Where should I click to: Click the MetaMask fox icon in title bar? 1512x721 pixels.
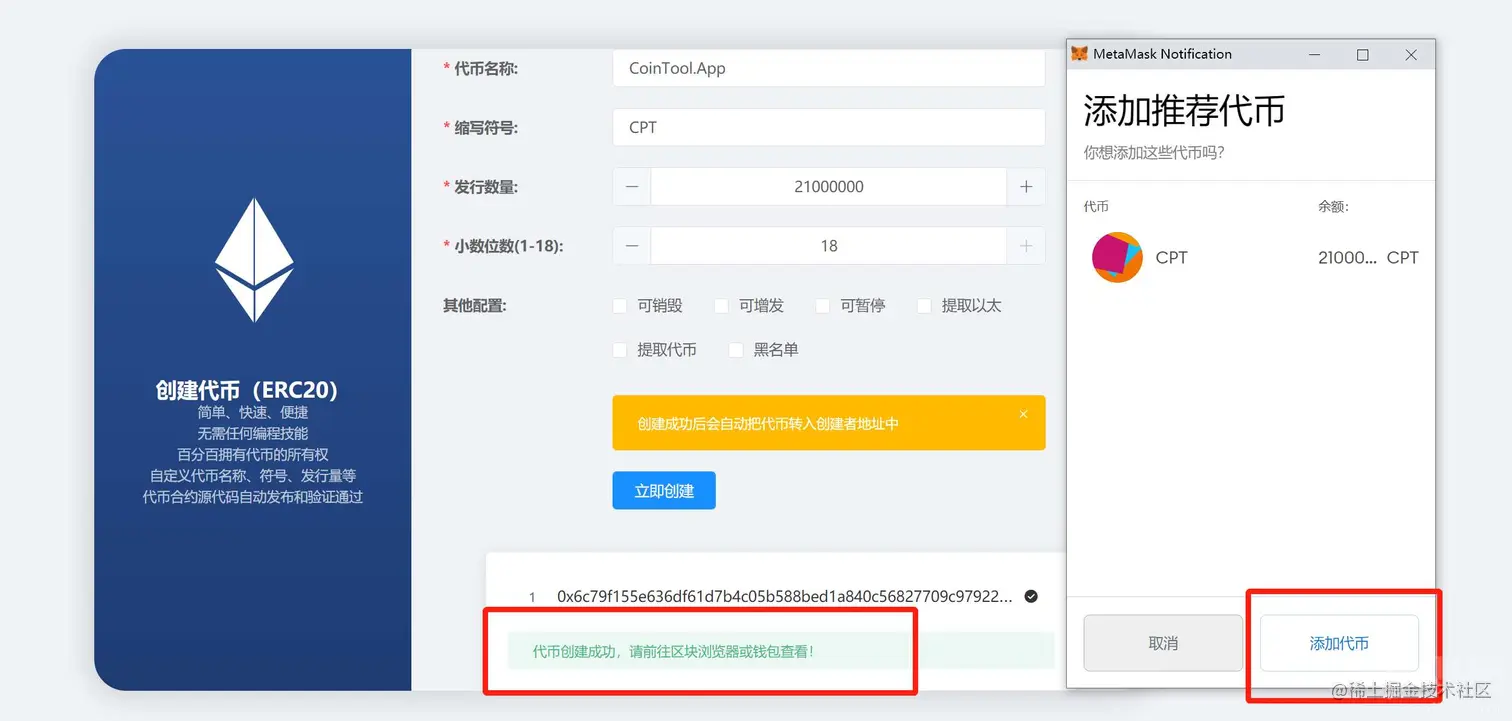[1079, 54]
